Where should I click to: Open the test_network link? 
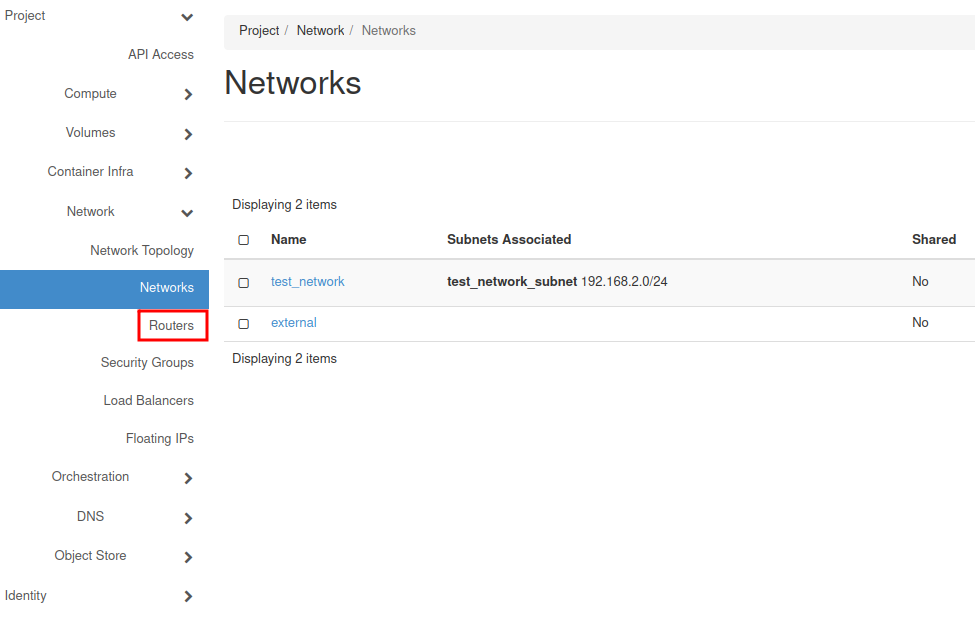[307, 282]
